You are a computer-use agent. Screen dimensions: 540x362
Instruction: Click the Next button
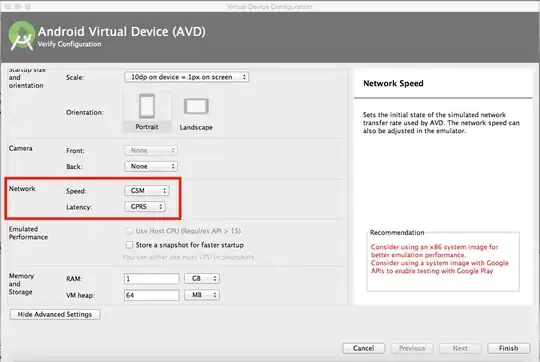pyautogui.click(x=460, y=348)
